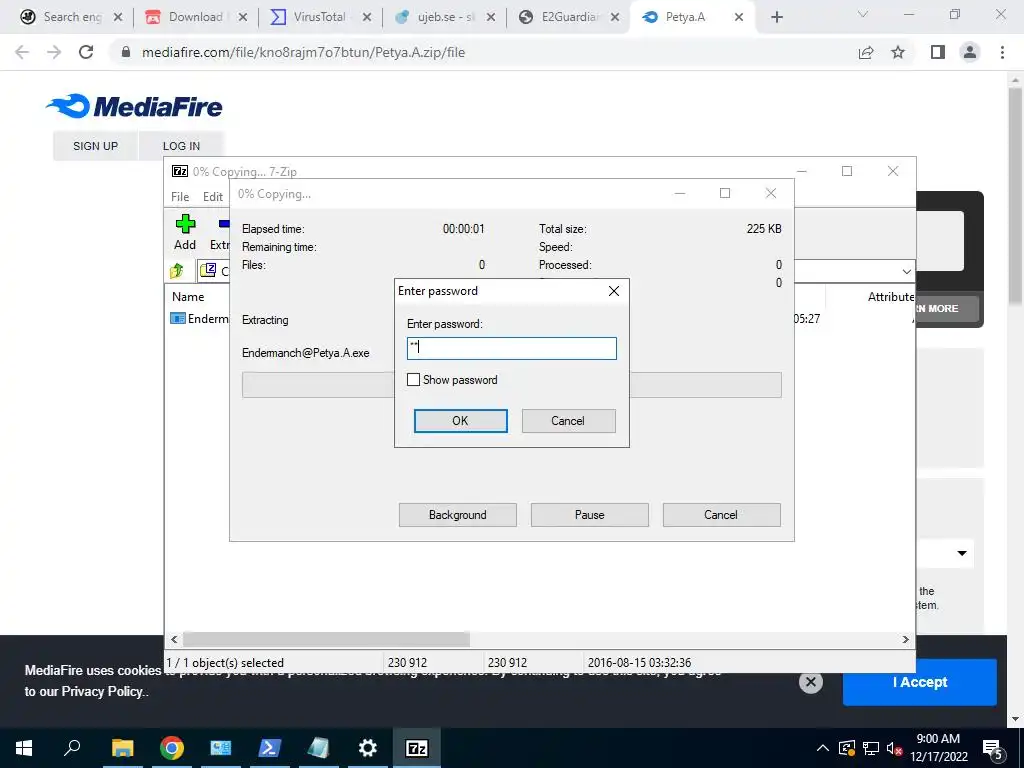This screenshot has height=768, width=1024.
Task: Pause the copying operation
Action: 590,515
